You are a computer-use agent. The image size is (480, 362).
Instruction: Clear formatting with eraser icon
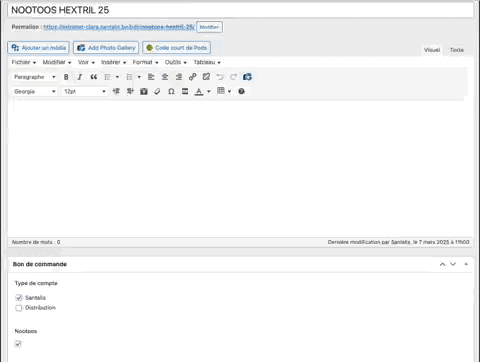[157, 91]
